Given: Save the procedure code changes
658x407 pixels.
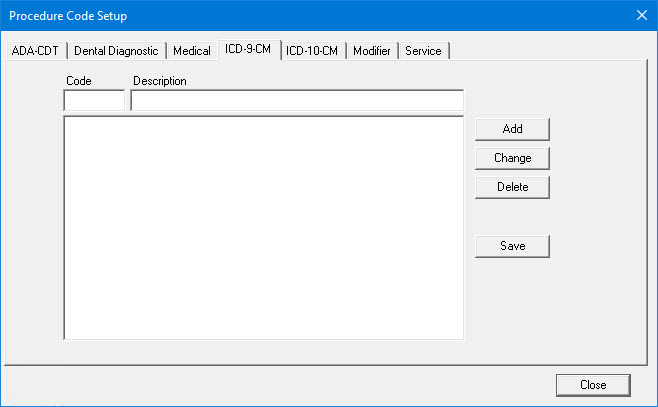Looking at the screenshot, I should coord(512,246).
